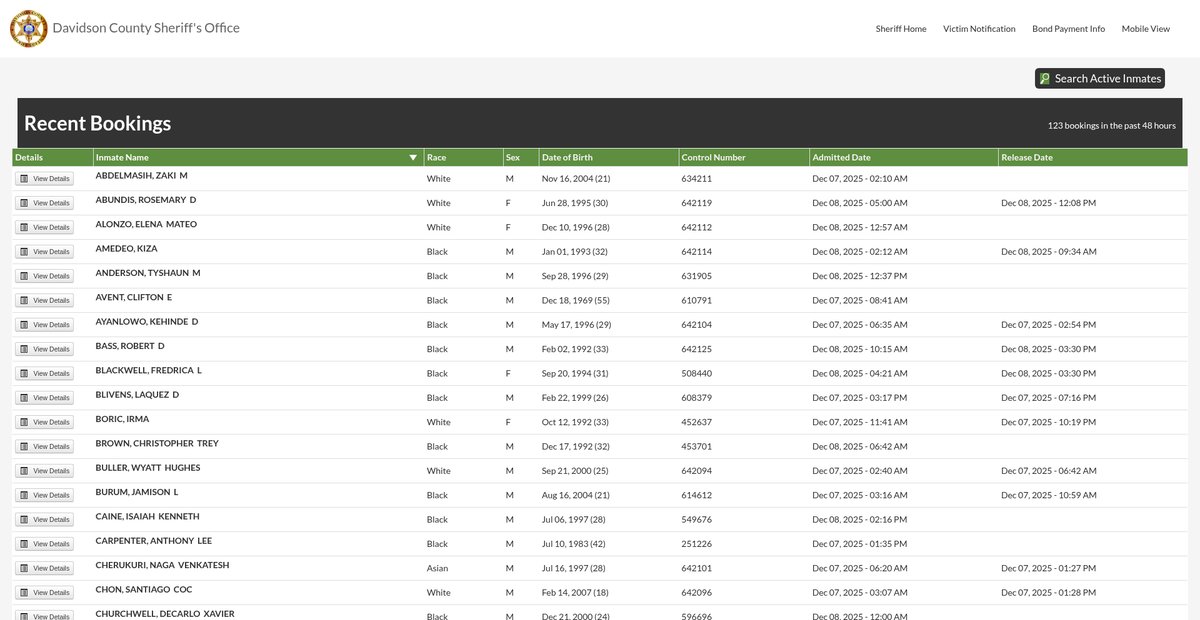Open Victim Notification page

point(979,29)
